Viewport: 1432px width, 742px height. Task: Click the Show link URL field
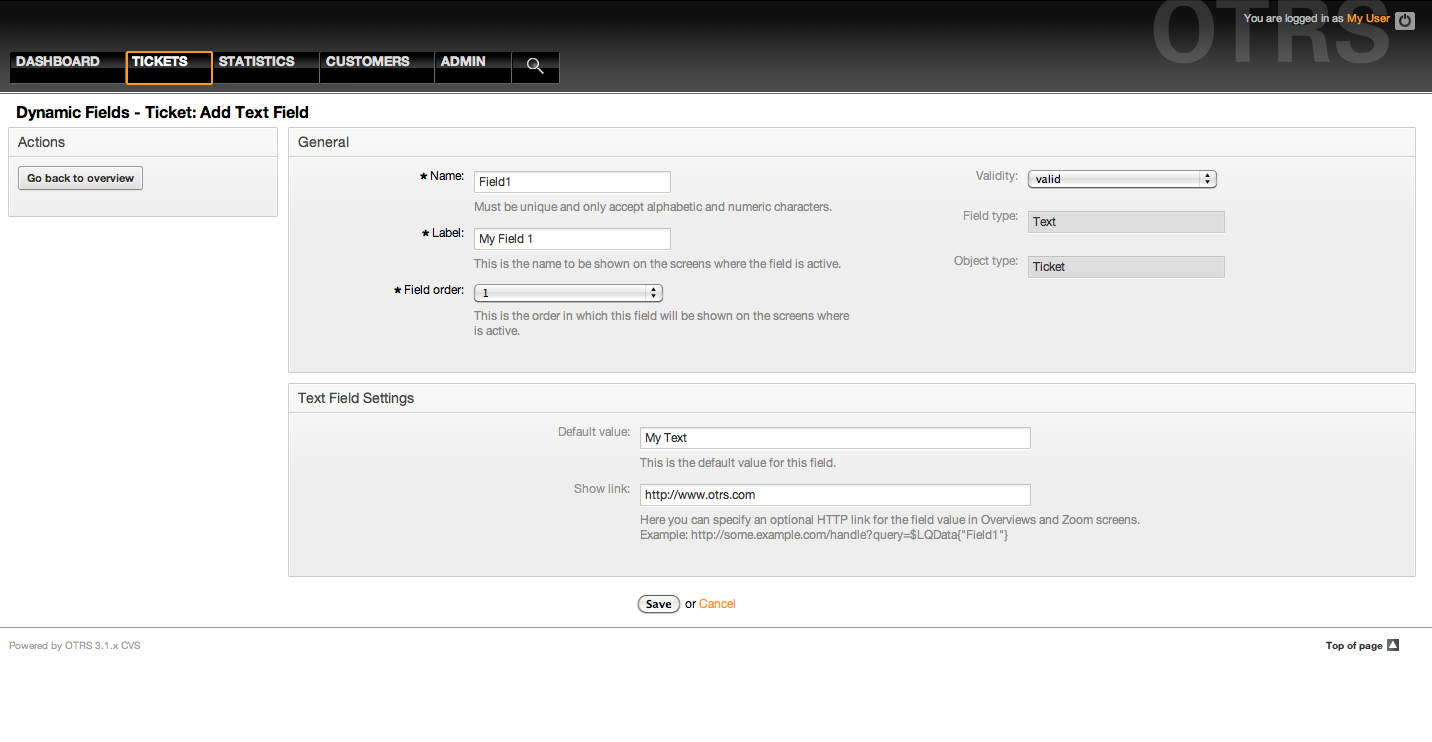point(835,495)
